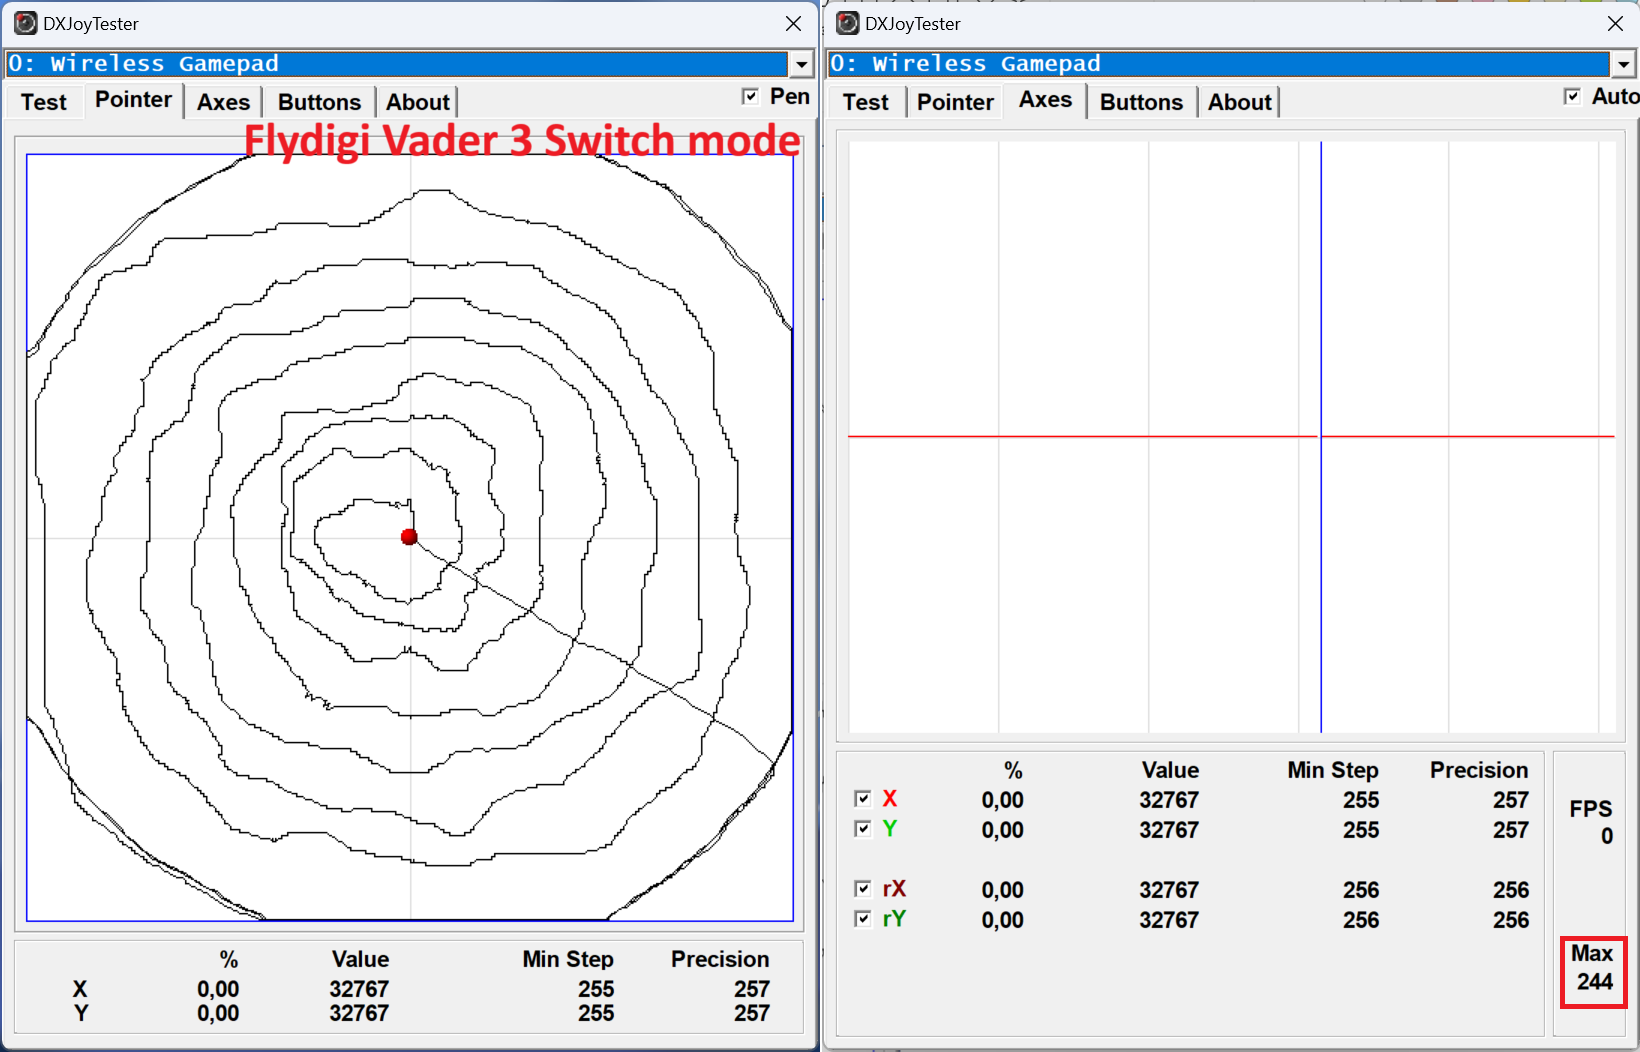Image resolution: width=1640 pixels, height=1052 pixels.
Task: Click the Precision column header in the right window
Action: 1479,771
